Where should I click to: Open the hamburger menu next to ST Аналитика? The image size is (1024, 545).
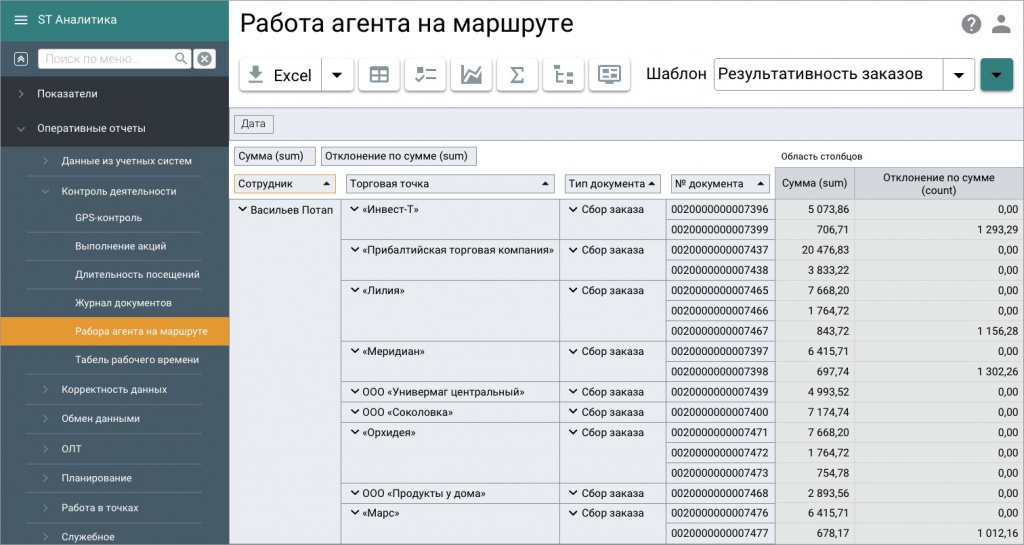tap(21, 20)
